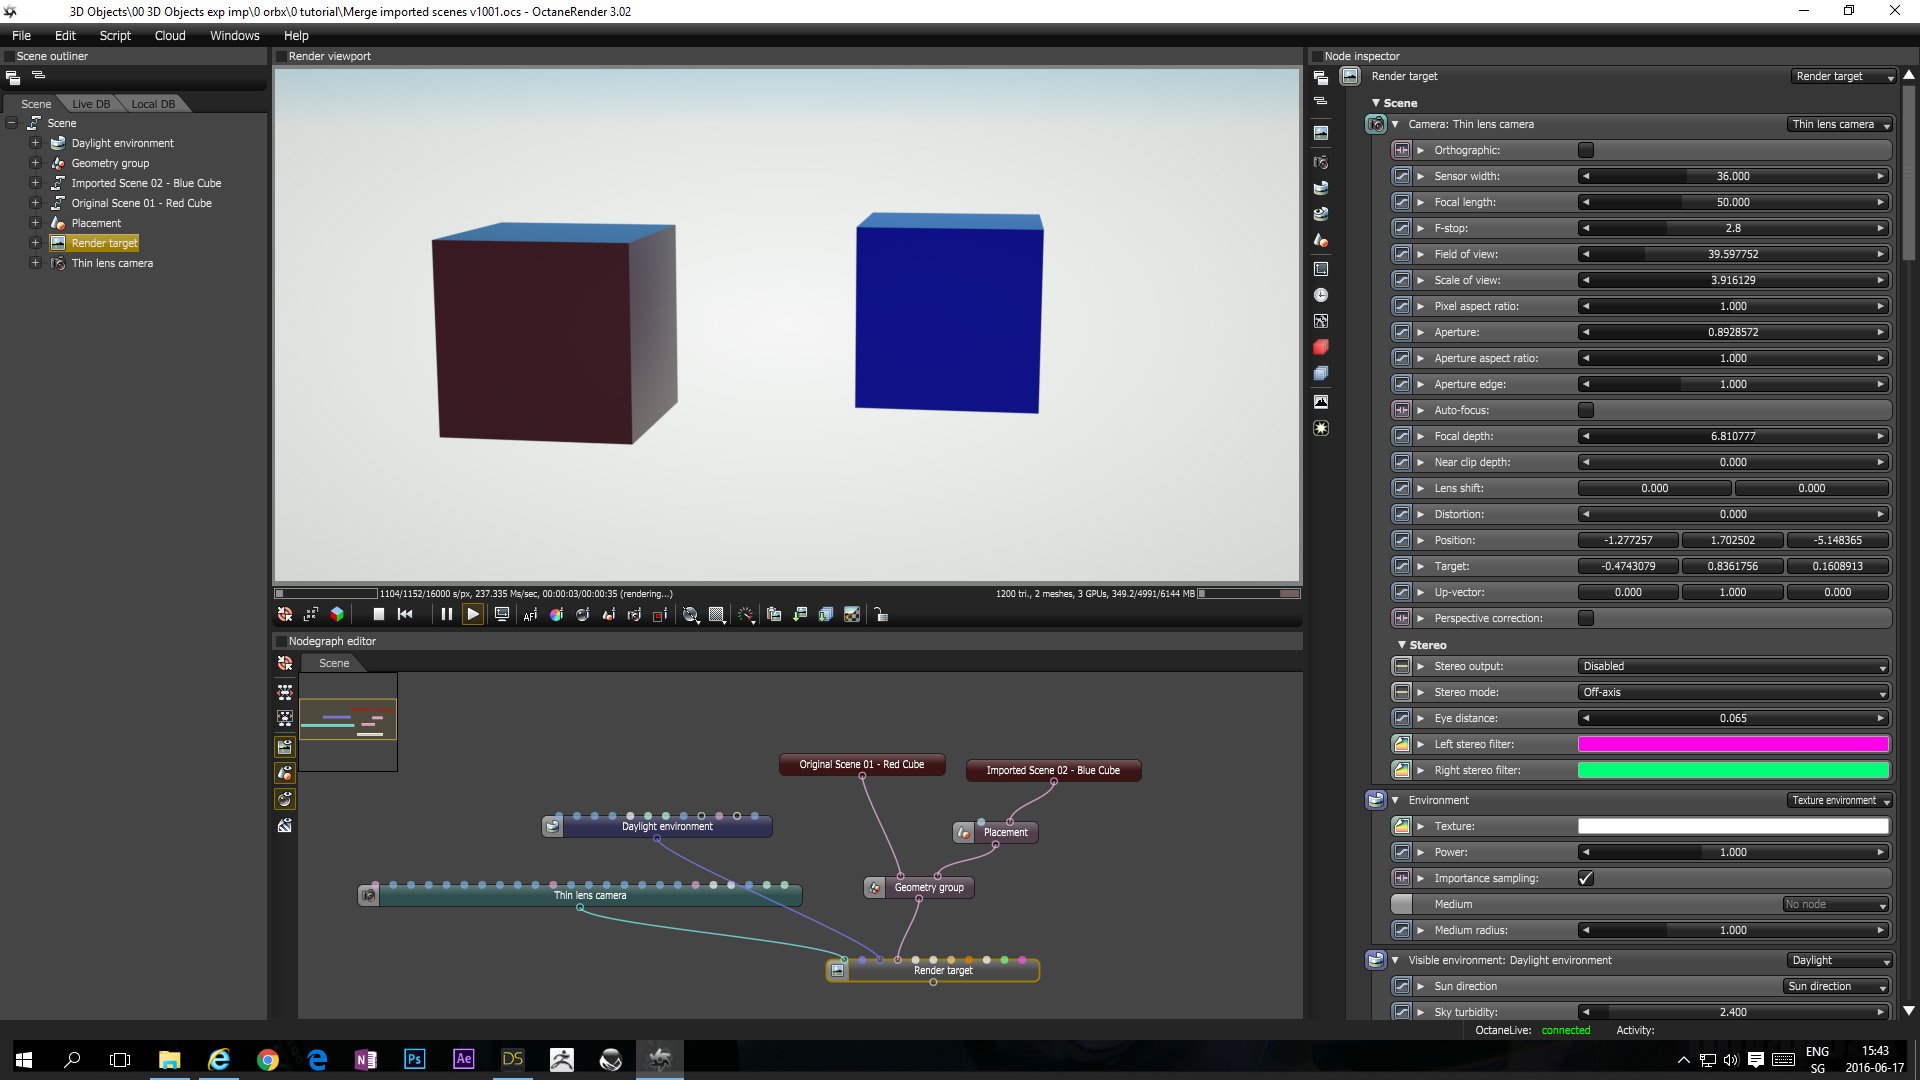Screen dimensions: 1920x1080
Task: Click the recenter view icon in viewport toolbar
Action: point(285,615)
